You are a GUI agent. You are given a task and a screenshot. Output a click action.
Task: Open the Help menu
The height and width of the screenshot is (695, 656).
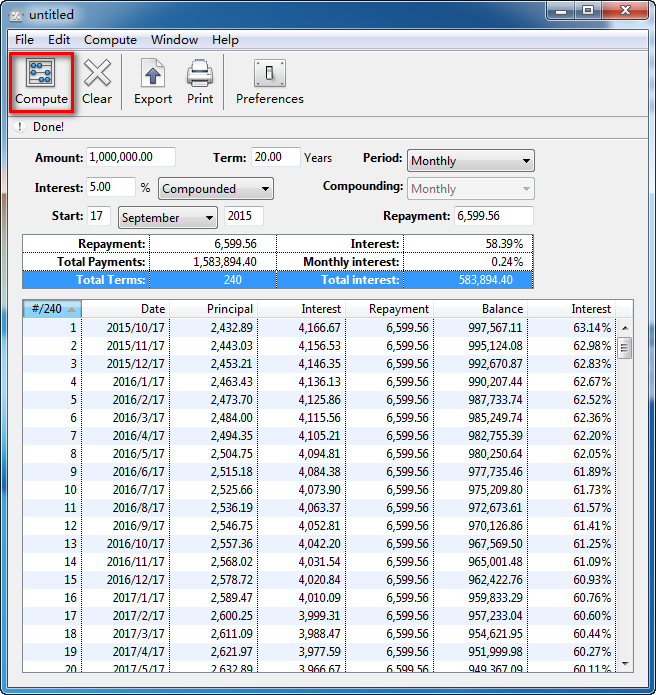225,40
